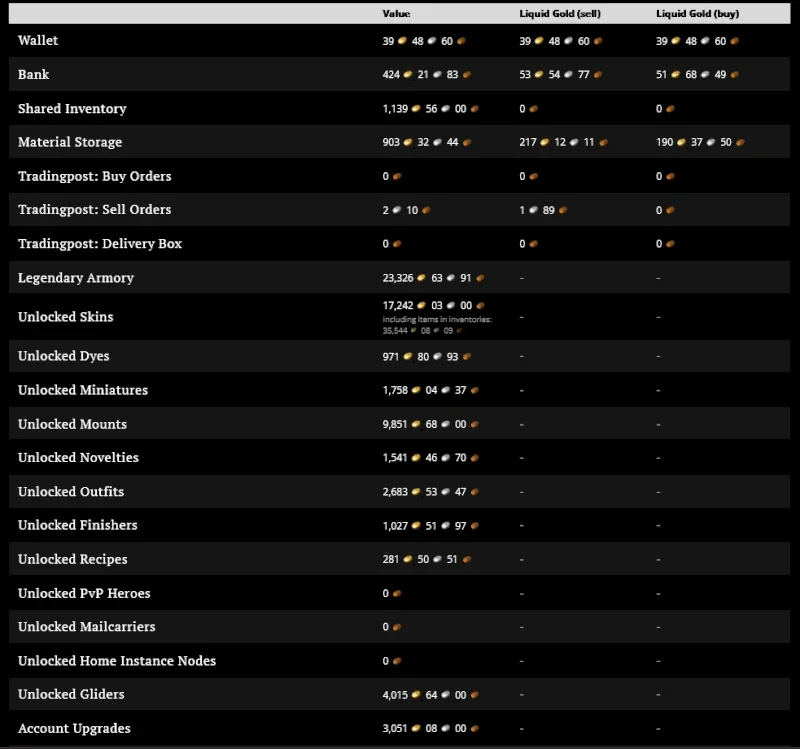The image size is (800, 749).
Task: Select the Unlocked Home Instance Nodes label
Action: click(x=117, y=661)
